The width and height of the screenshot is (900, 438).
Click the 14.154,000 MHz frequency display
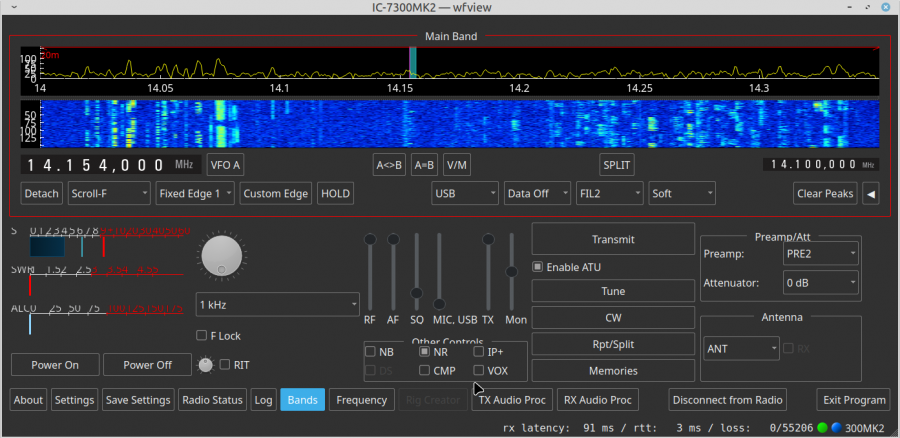pos(111,165)
